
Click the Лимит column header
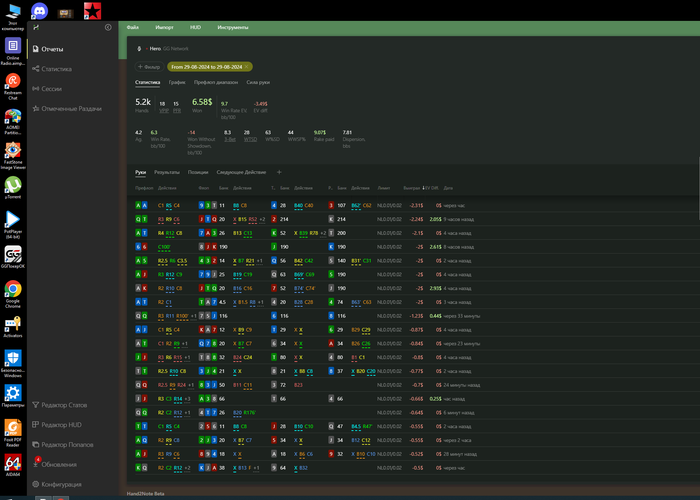click(x=383, y=188)
